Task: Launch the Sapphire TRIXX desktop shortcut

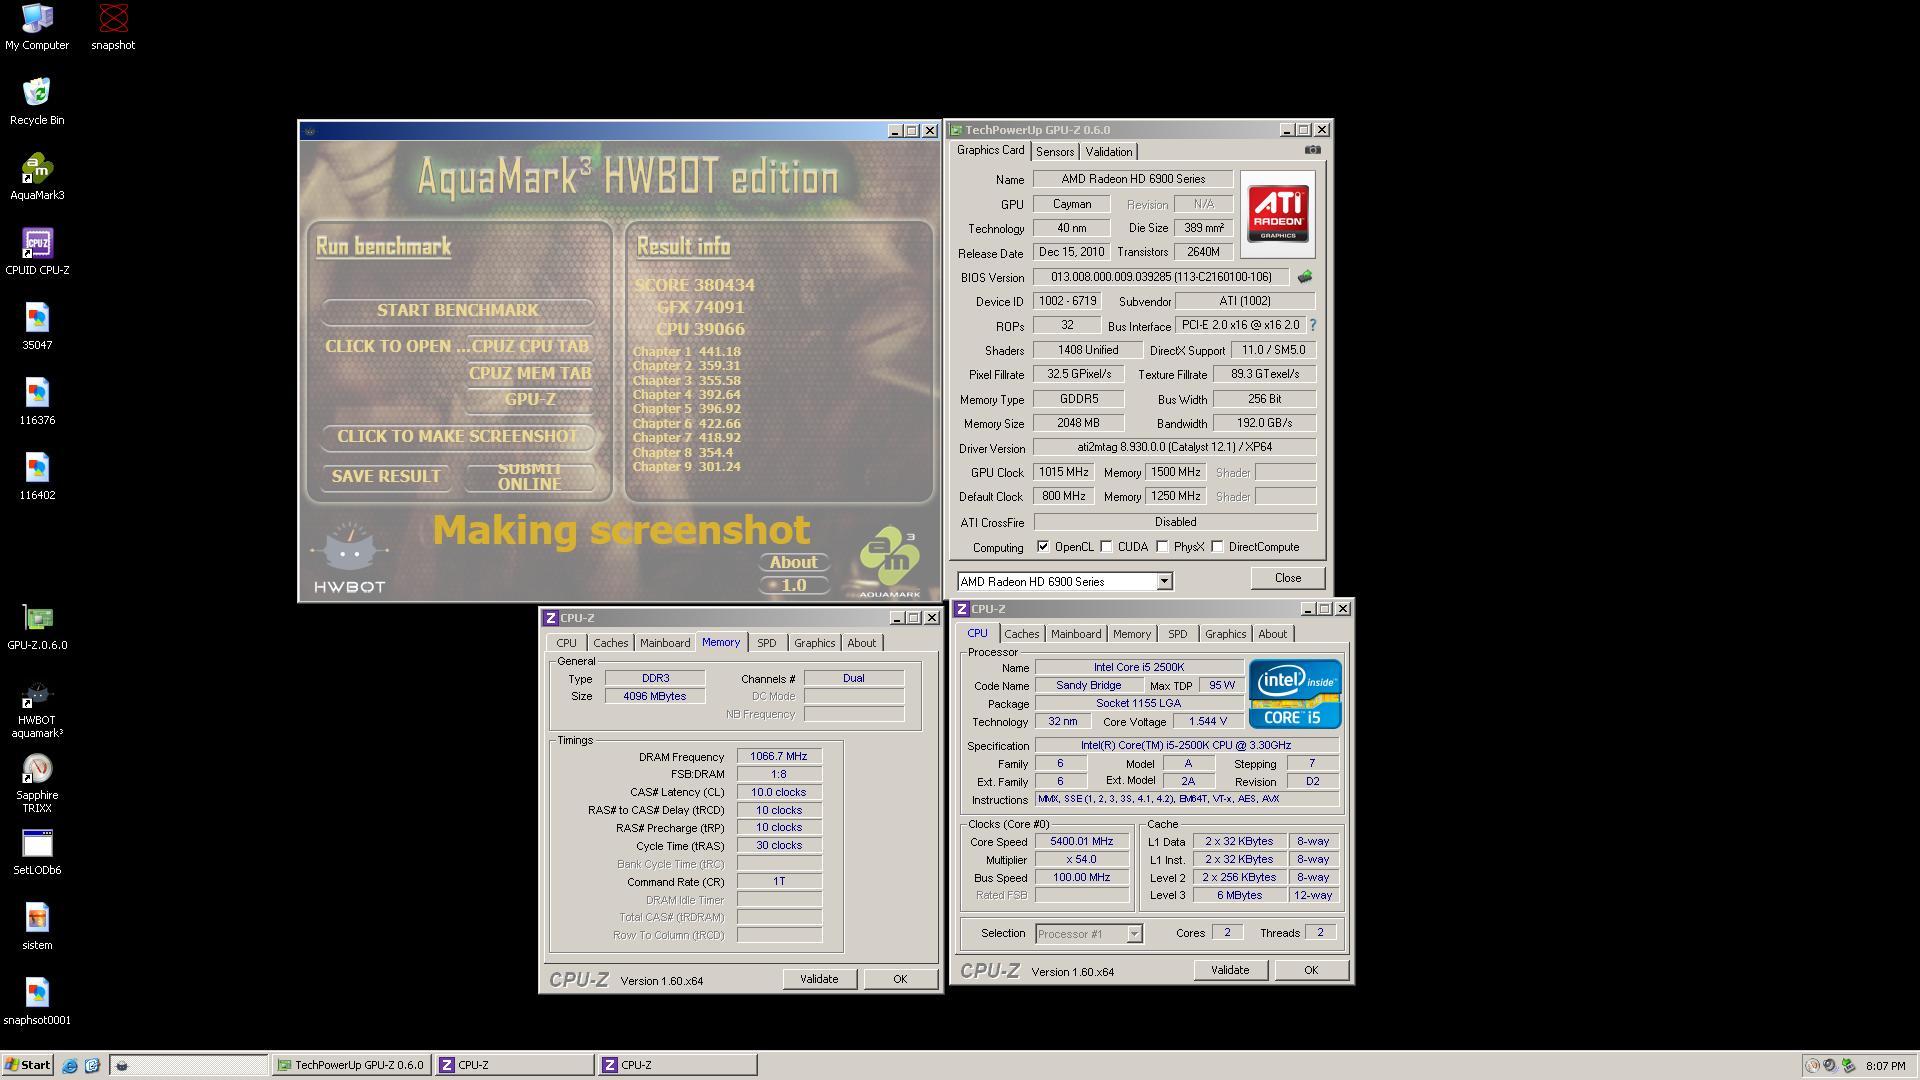Action: coord(37,784)
